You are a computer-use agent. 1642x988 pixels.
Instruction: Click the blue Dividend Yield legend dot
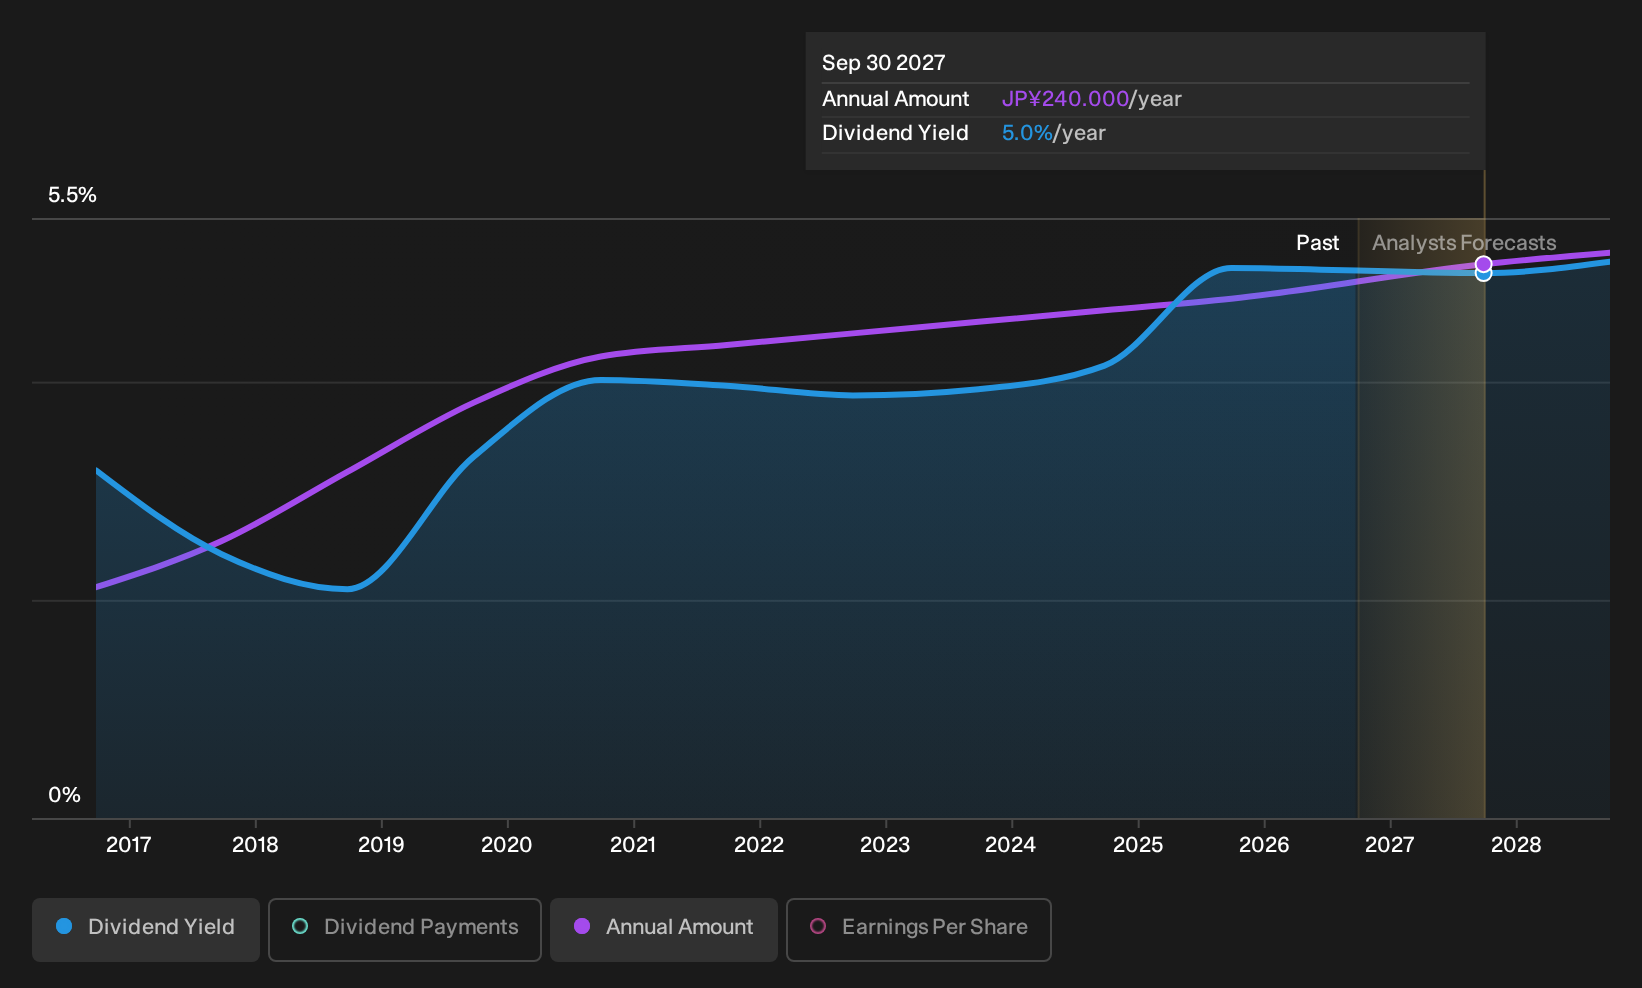(x=64, y=926)
